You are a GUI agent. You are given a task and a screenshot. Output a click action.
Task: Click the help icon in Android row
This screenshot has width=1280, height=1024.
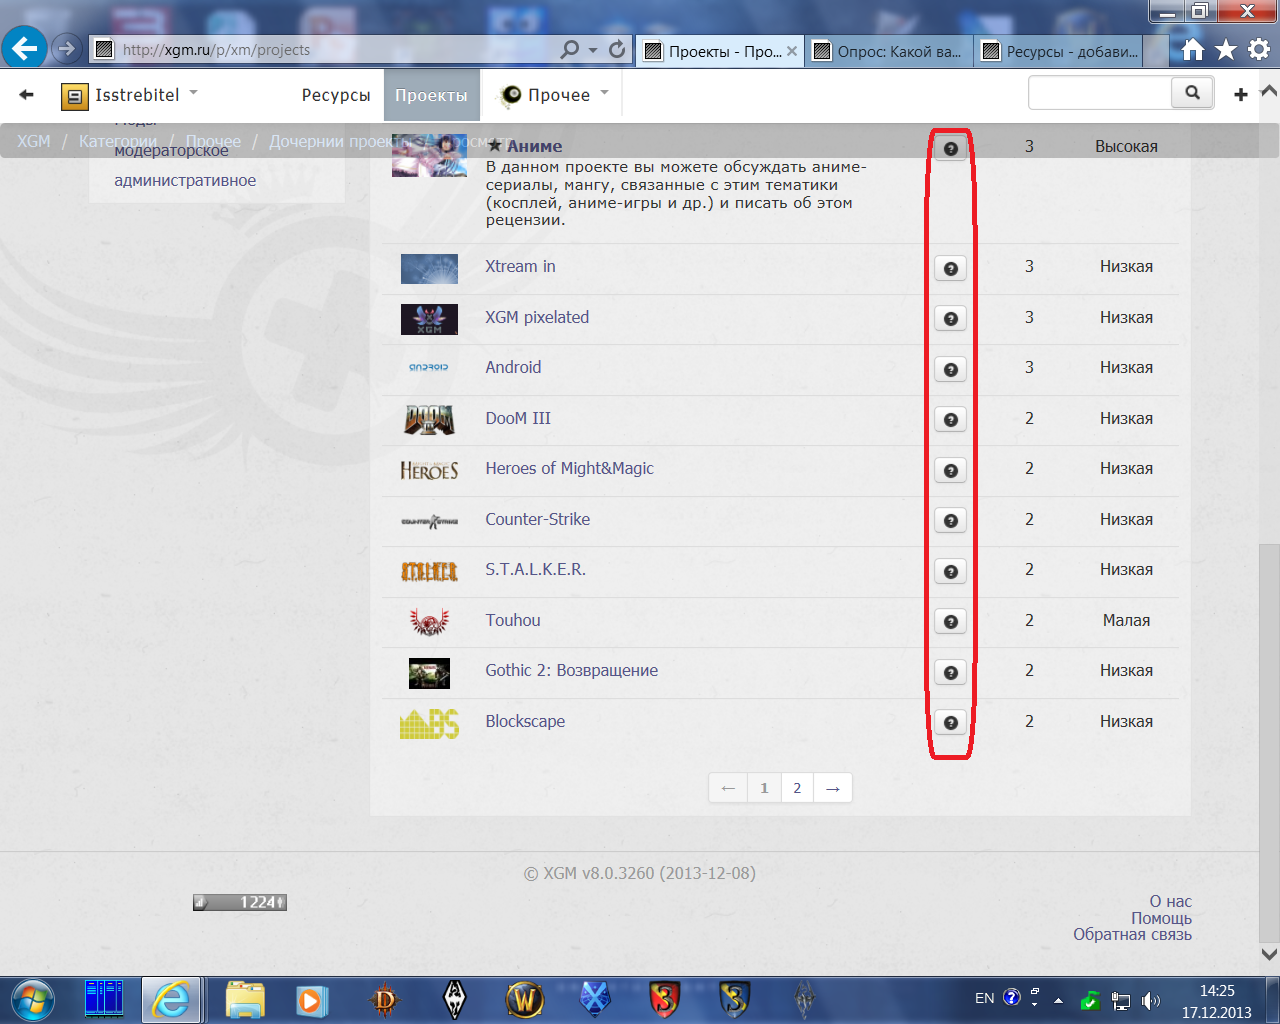click(x=950, y=369)
